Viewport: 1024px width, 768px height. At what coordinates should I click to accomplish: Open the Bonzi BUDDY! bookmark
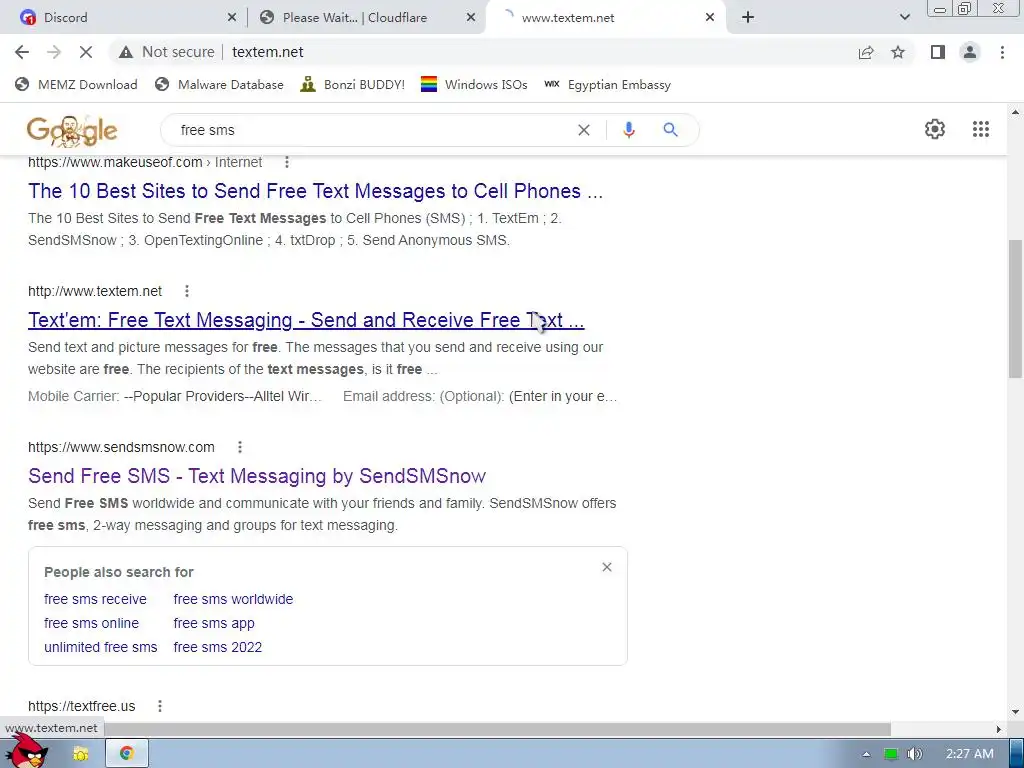(353, 85)
